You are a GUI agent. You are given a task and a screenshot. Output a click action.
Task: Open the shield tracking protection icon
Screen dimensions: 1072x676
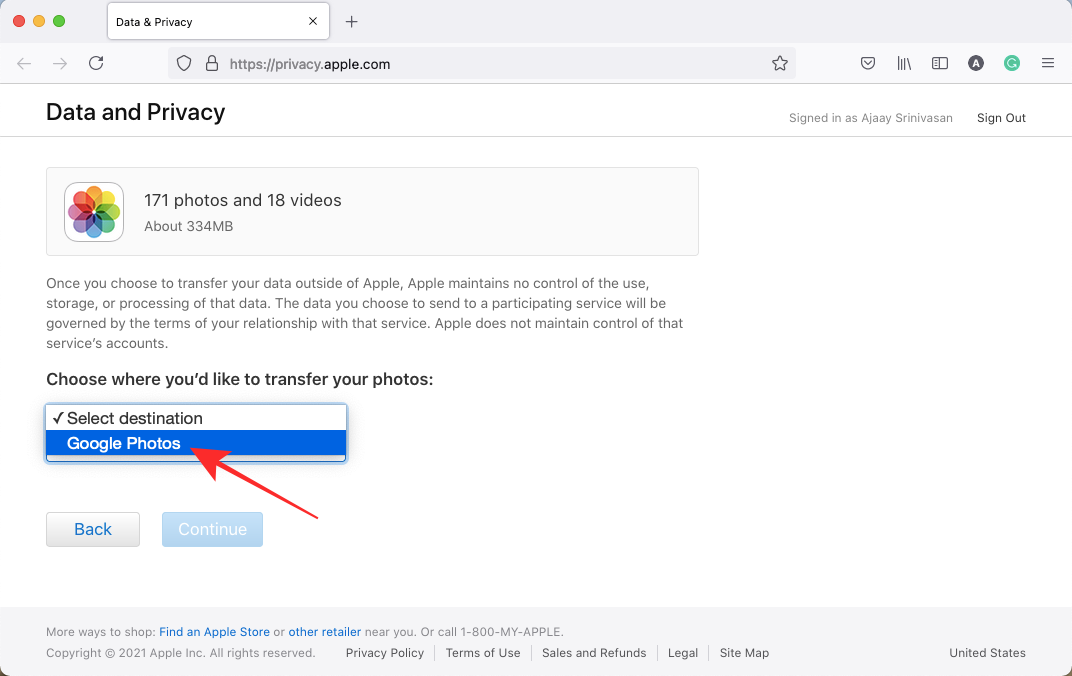point(184,64)
